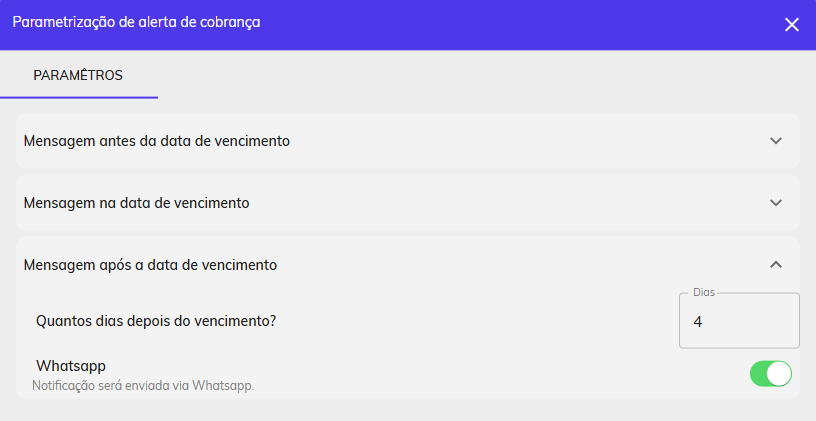Switch to the PARAMÊTROS tab
Viewport: 816px width, 421px height.
(x=78, y=75)
